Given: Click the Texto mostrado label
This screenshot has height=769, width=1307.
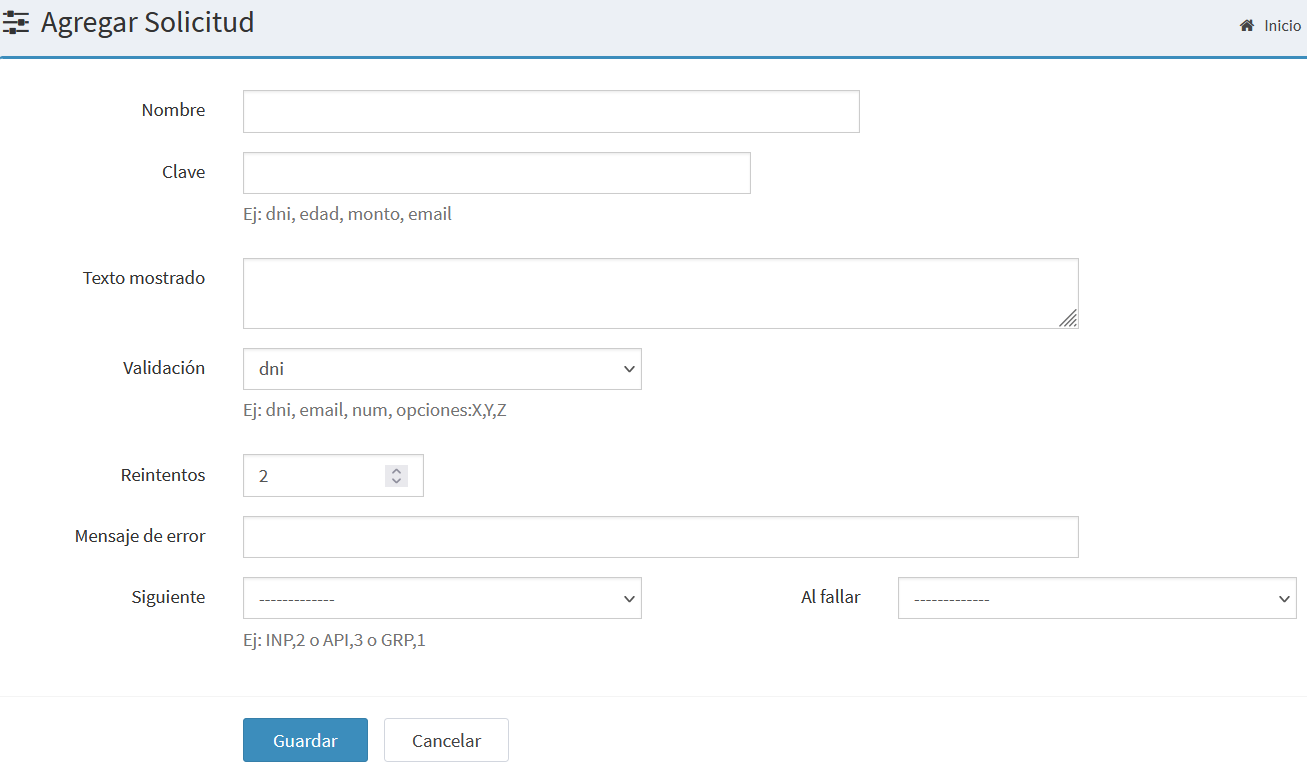Looking at the screenshot, I should coord(144,278).
